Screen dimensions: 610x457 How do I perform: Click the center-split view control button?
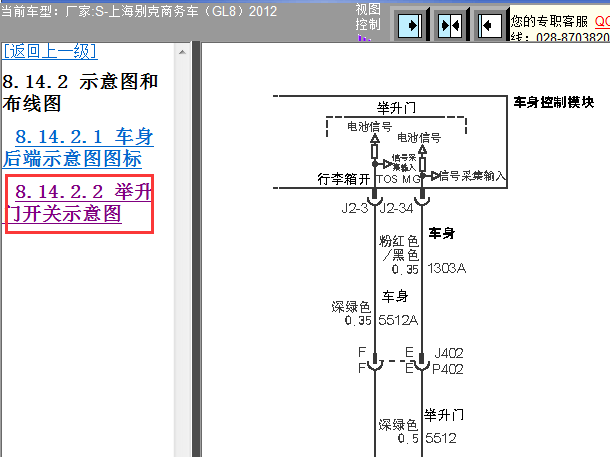pos(450,25)
